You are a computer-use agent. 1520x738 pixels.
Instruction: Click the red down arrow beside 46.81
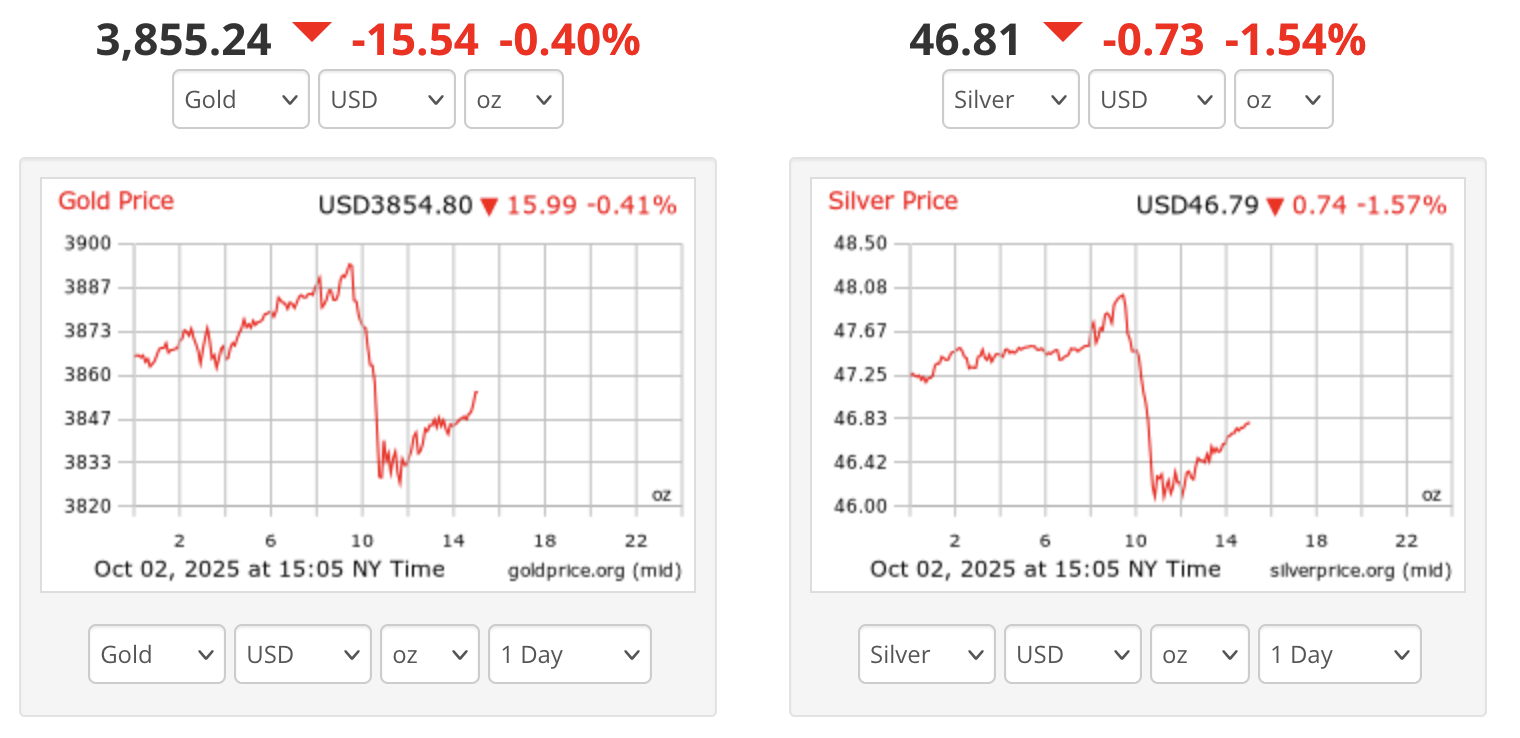tap(1062, 34)
